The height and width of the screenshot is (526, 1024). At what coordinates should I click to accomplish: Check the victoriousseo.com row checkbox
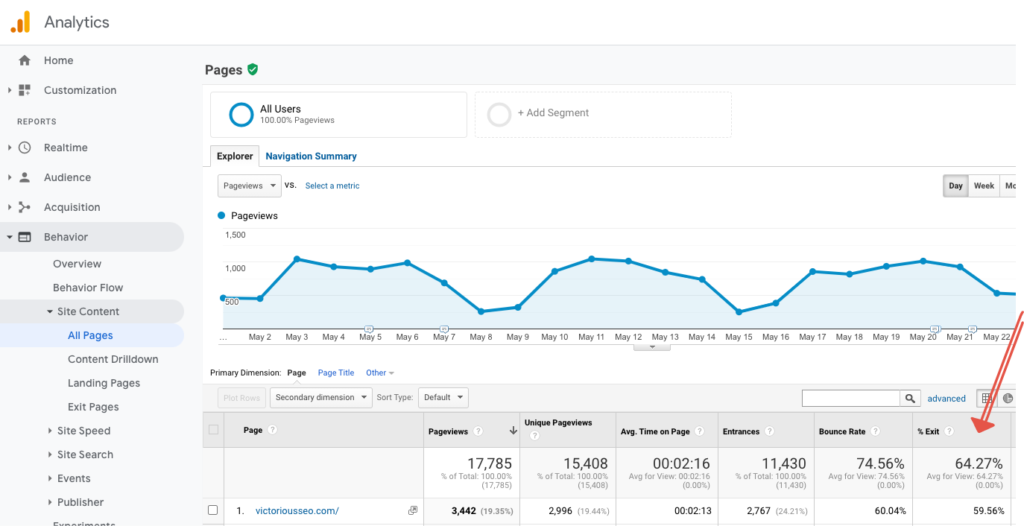212,511
